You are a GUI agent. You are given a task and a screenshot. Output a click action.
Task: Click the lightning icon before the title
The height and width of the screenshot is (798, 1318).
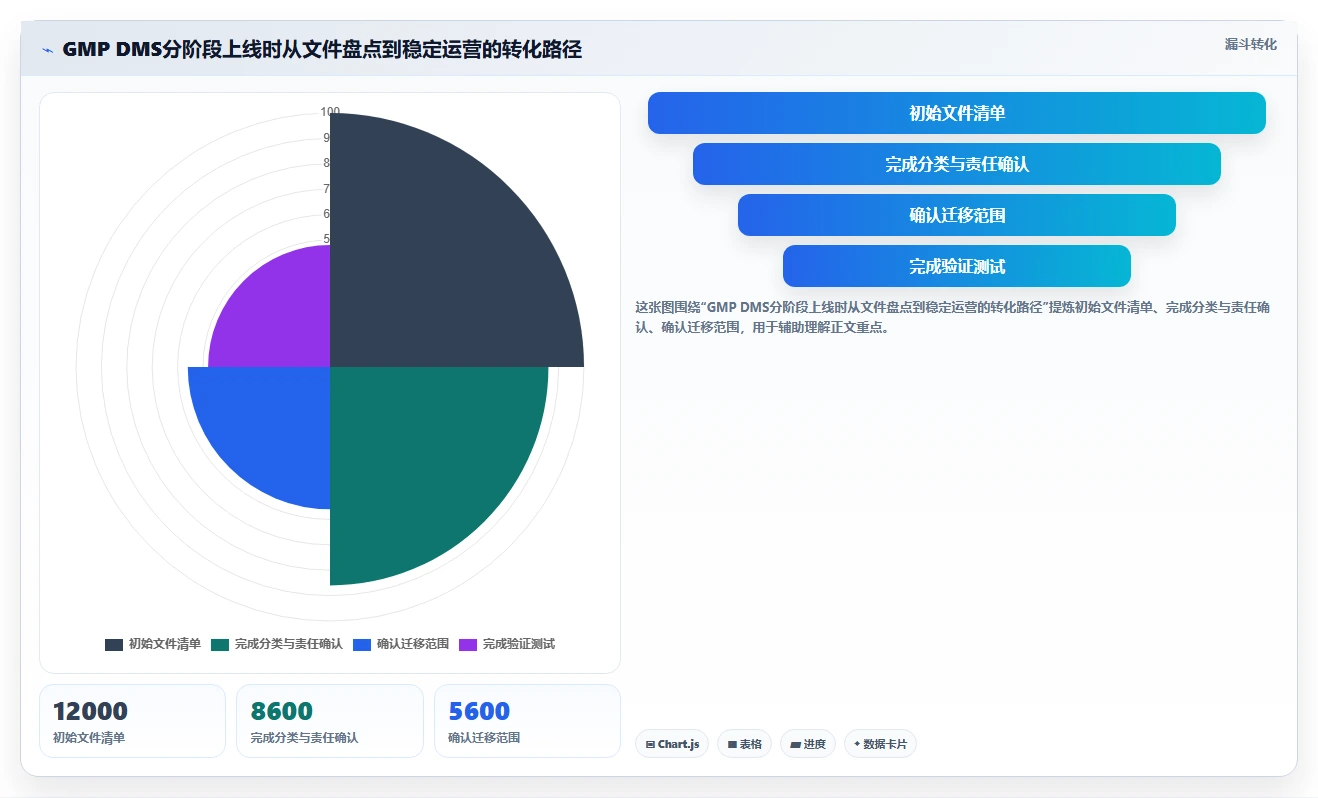(47, 50)
